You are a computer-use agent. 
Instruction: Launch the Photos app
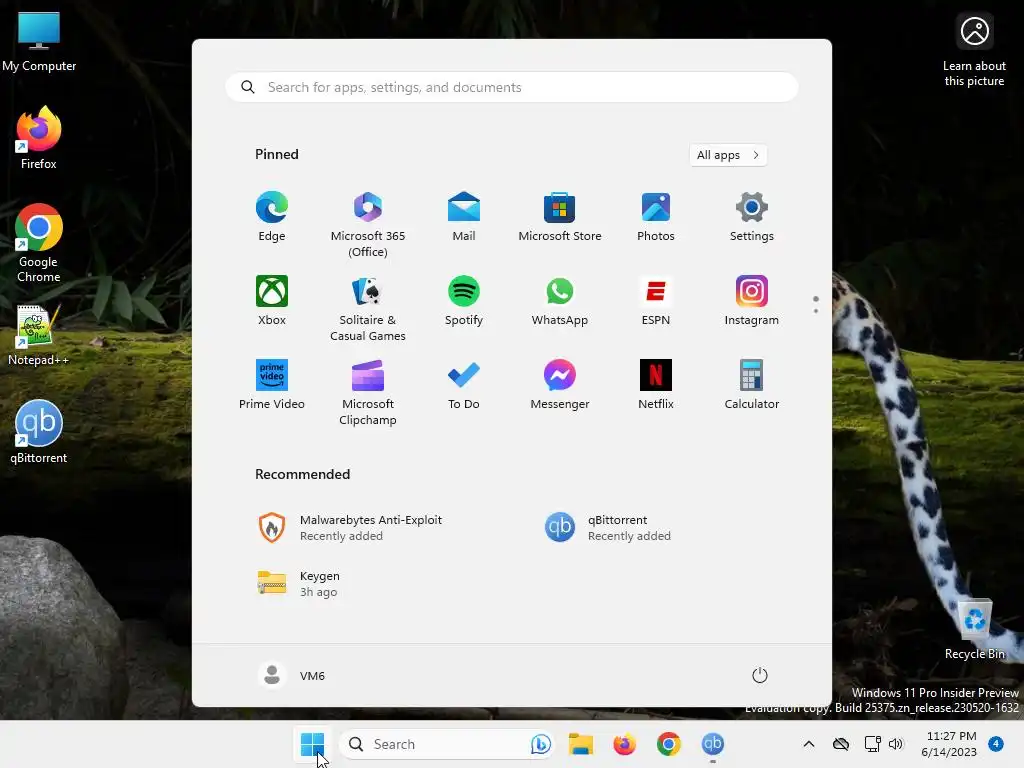click(x=656, y=217)
